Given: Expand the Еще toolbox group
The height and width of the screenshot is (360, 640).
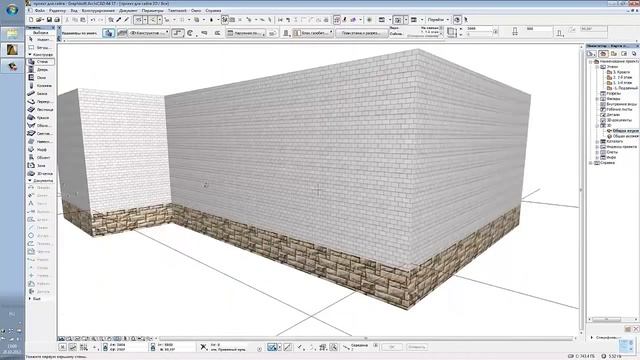Looking at the screenshot, I should click(29, 299).
